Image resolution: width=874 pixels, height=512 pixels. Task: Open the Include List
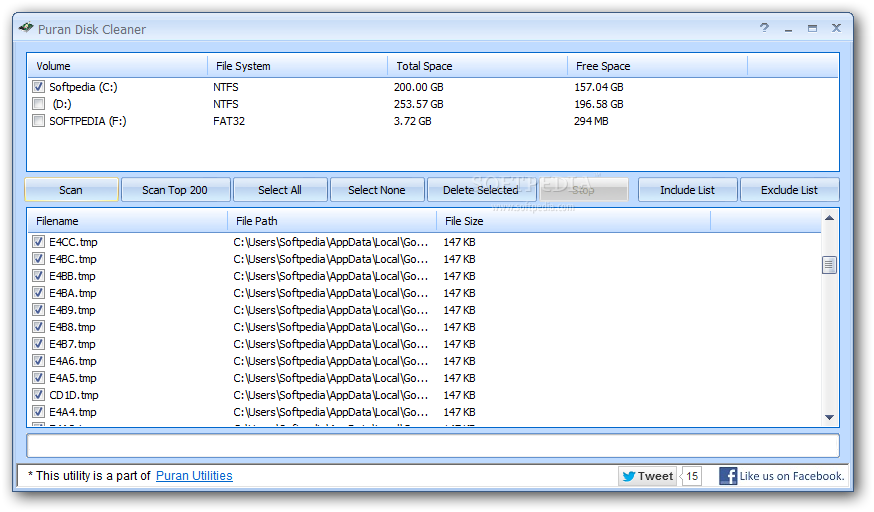(x=687, y=190)
